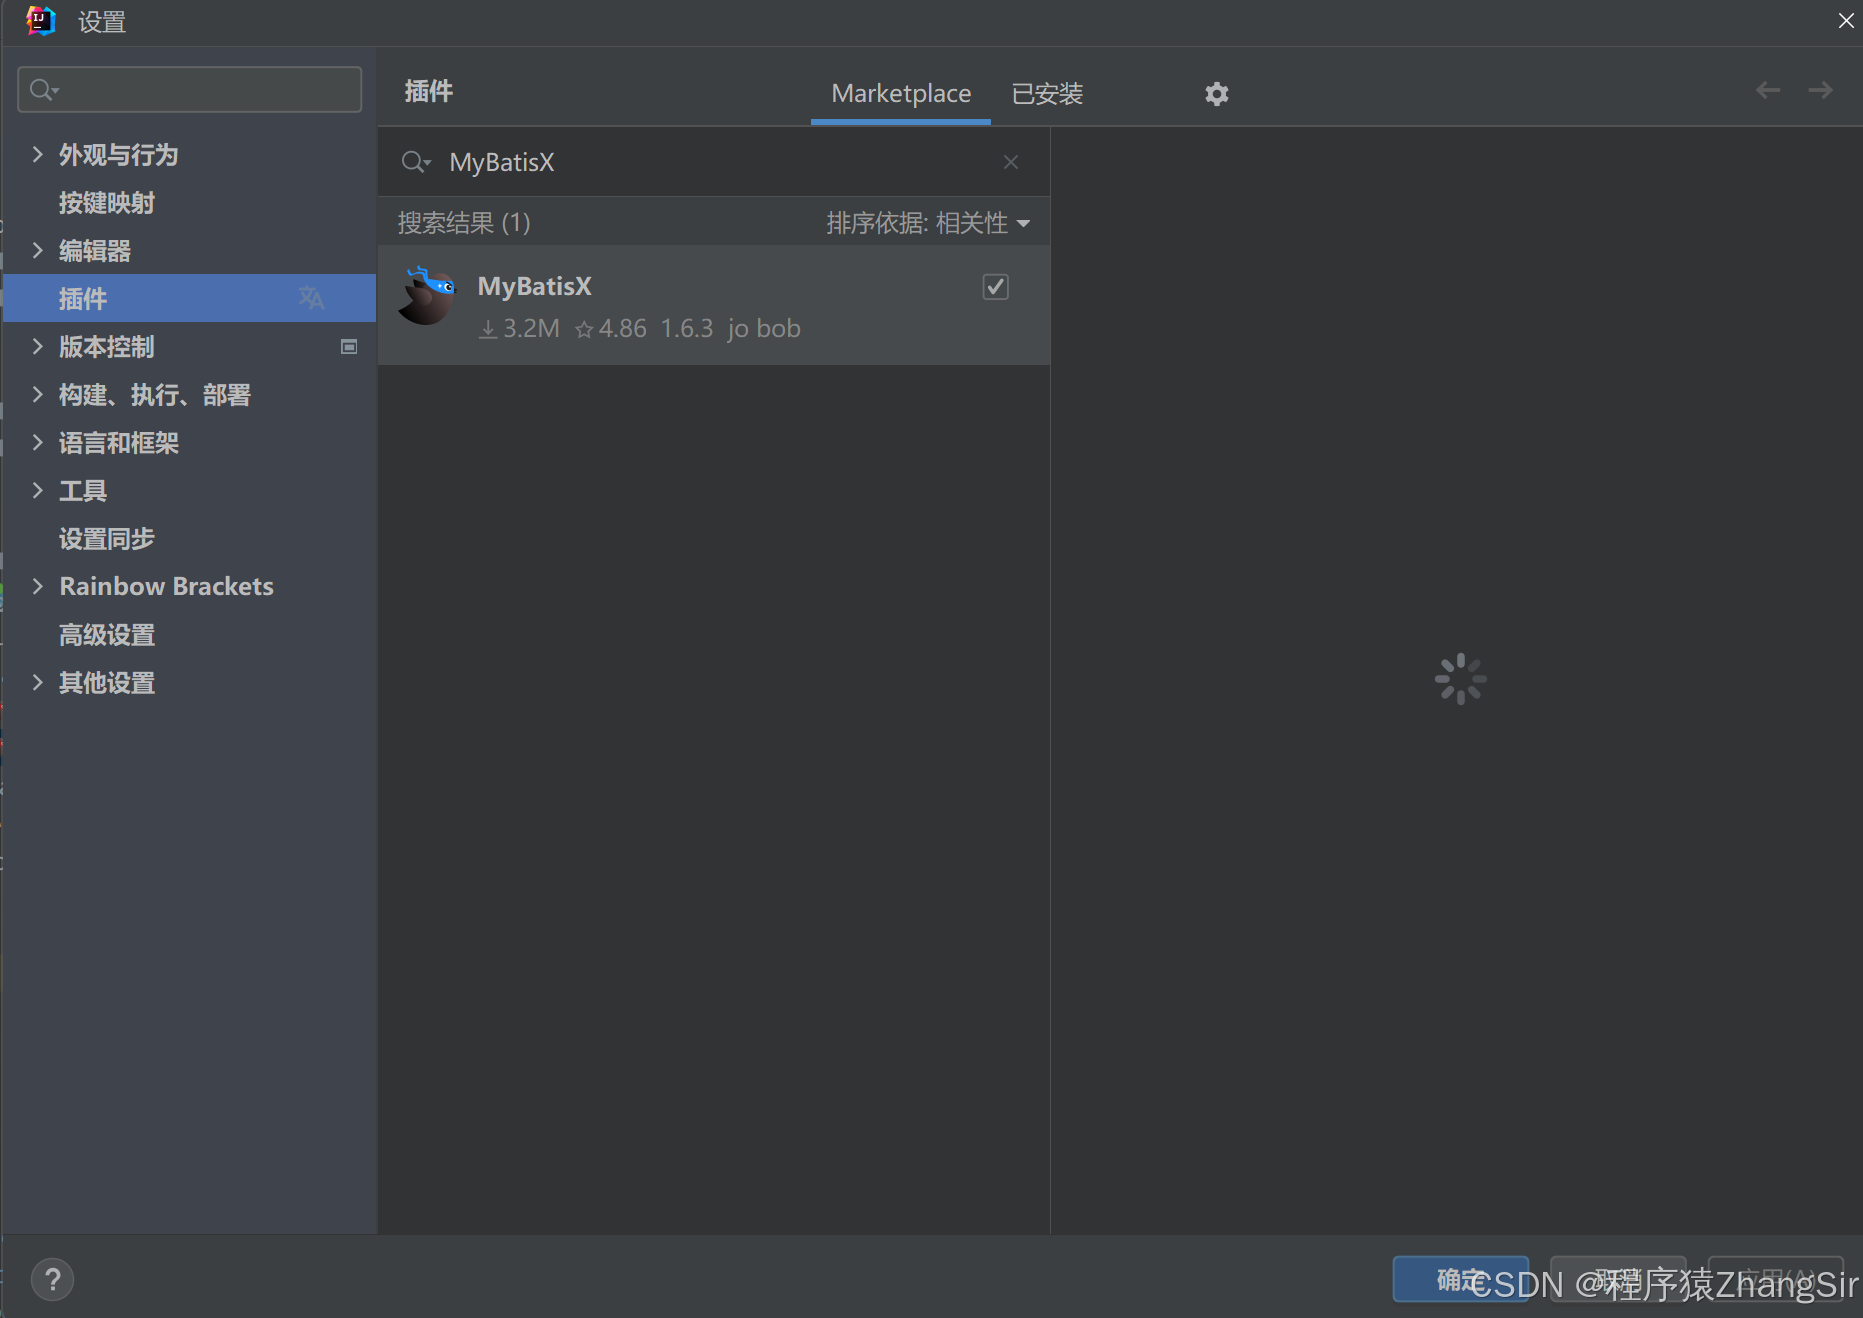Clear the plugin search with X icon

[1011, 162]
